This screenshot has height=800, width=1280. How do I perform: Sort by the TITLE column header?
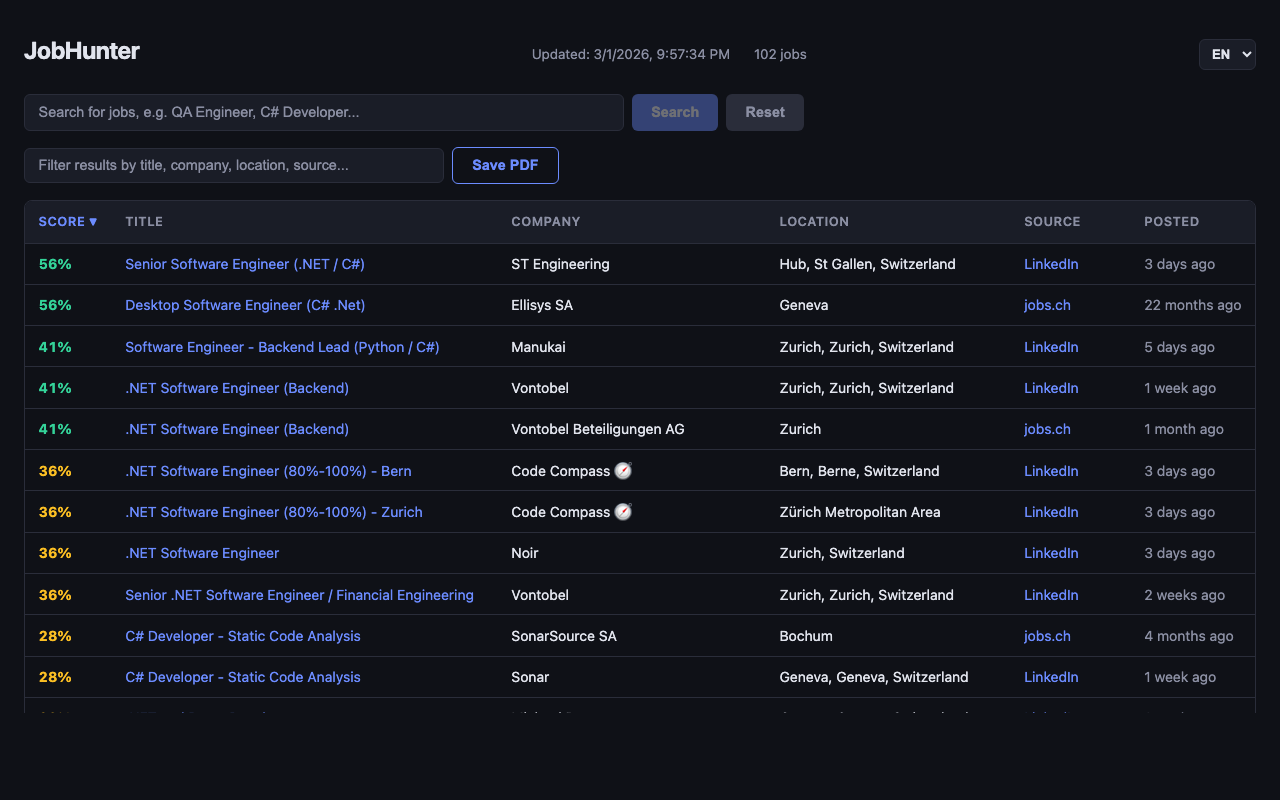144,222
